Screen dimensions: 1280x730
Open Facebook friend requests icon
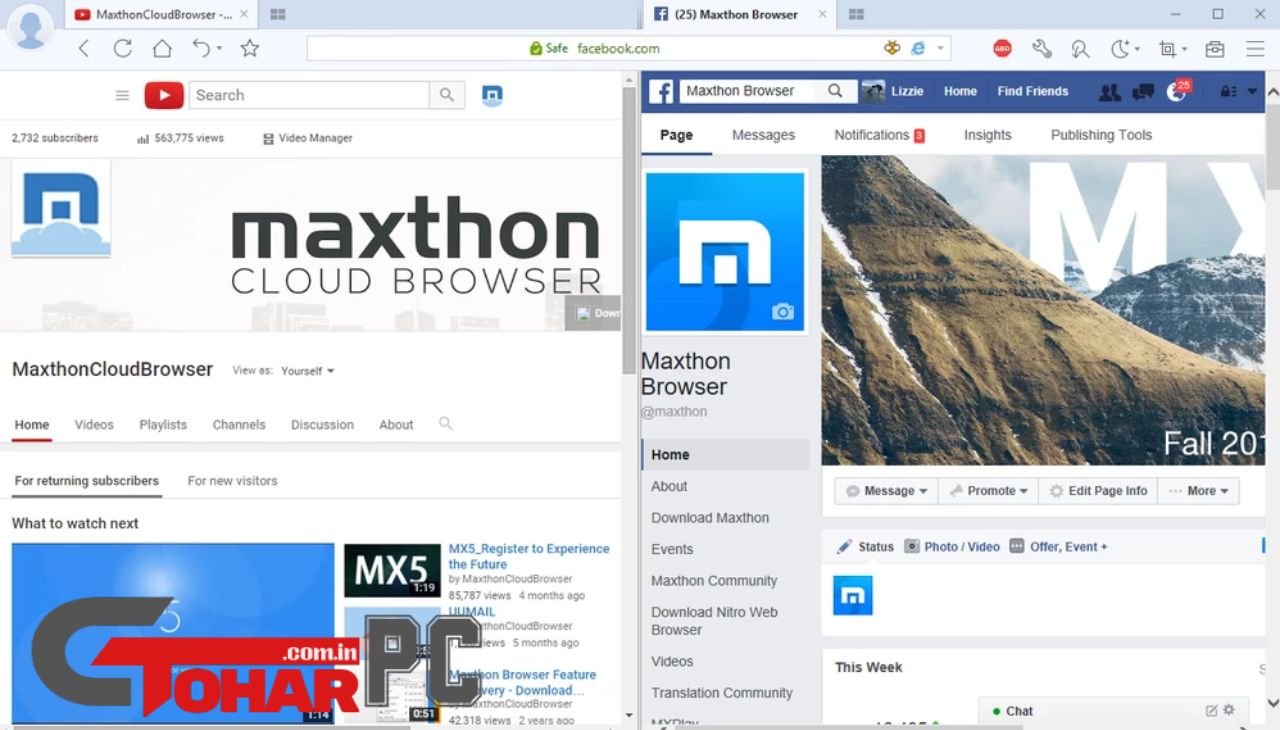click(x=1109, y=91)
